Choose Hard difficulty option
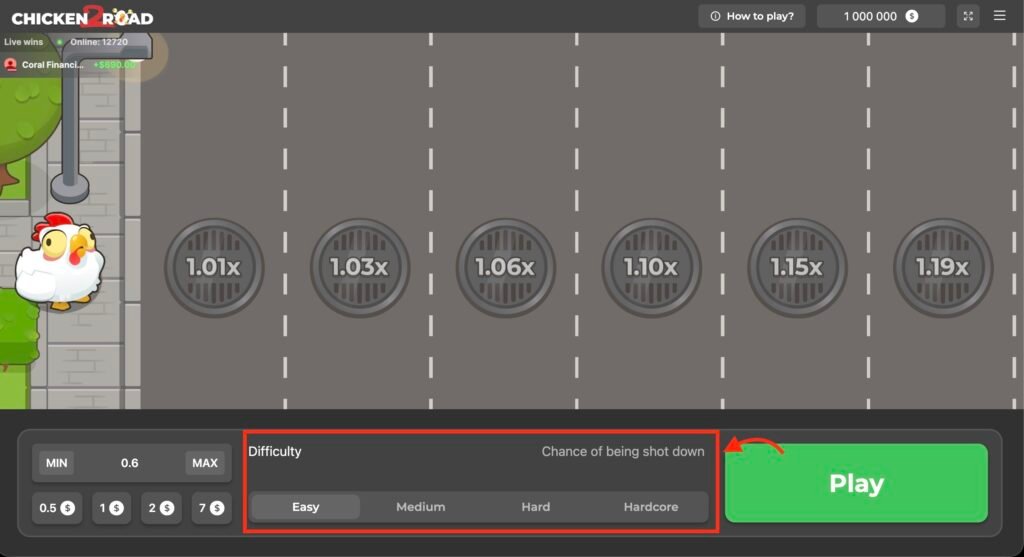This screenshot has height=557, width=1024. coord(535,507)
